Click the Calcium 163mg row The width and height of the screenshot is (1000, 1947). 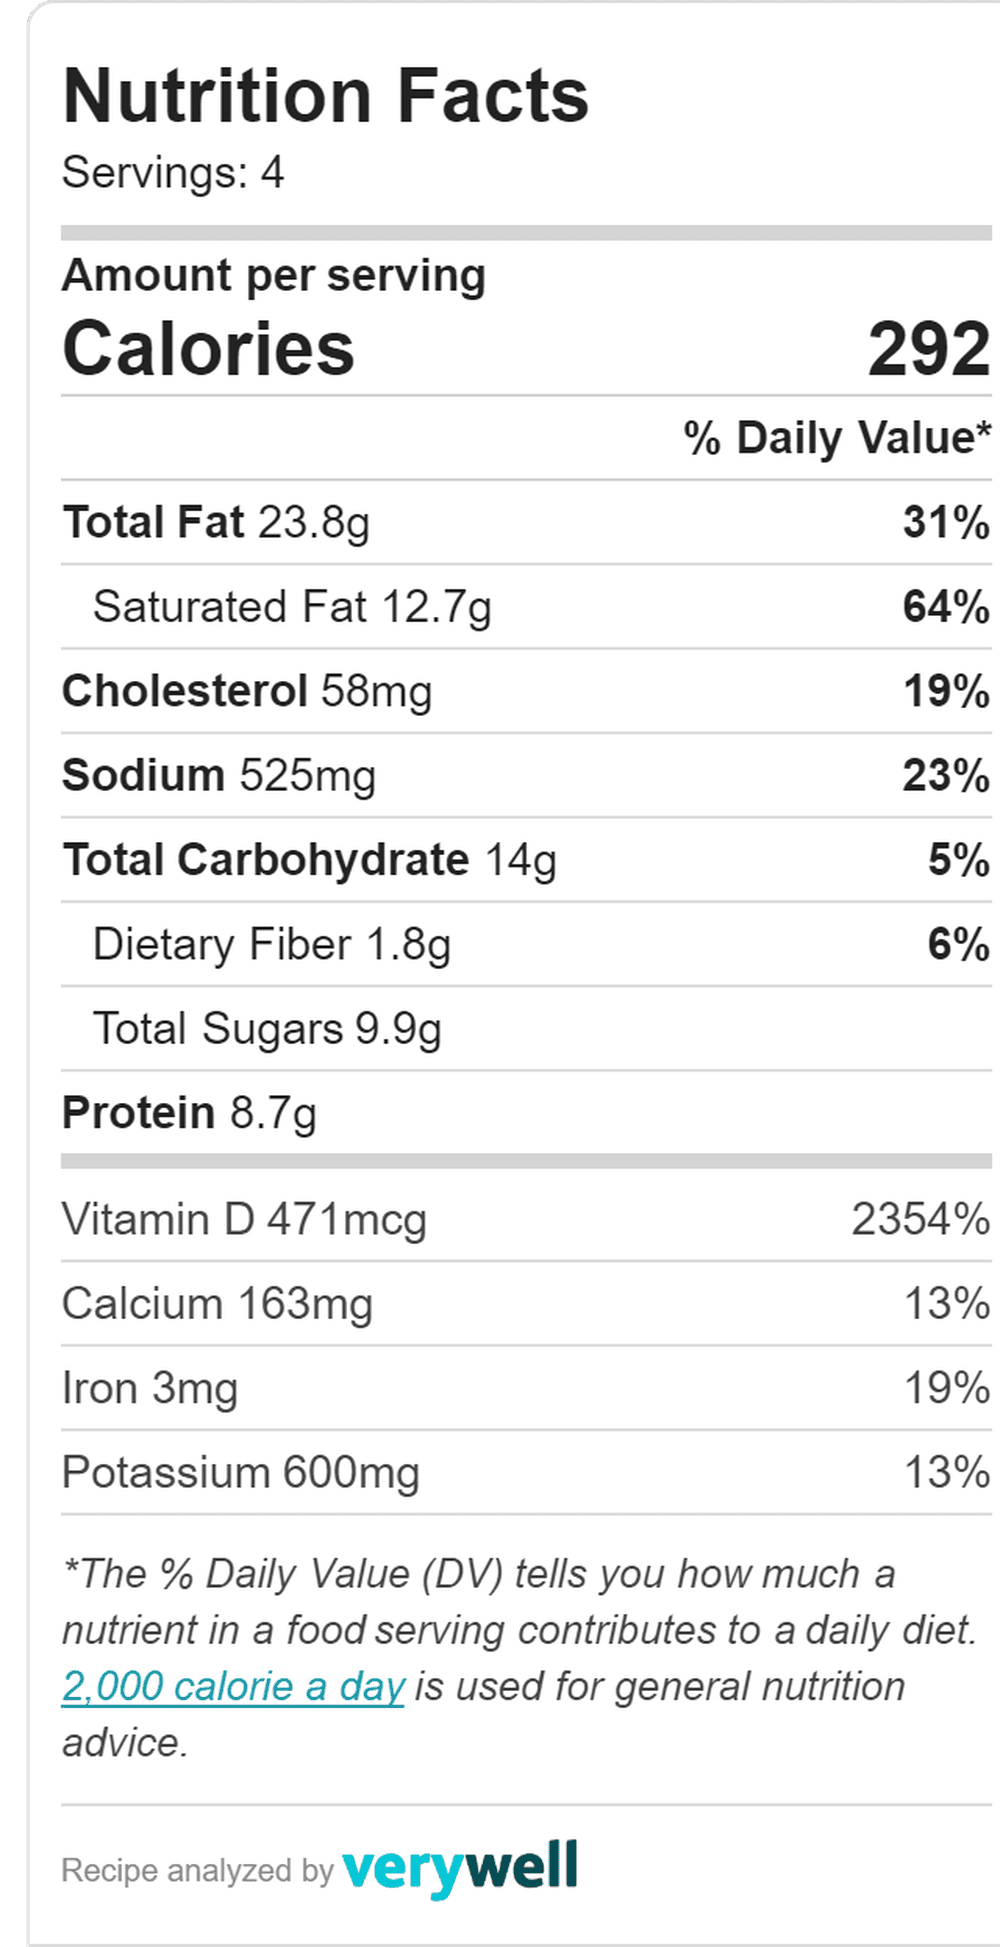(526, 1304)
